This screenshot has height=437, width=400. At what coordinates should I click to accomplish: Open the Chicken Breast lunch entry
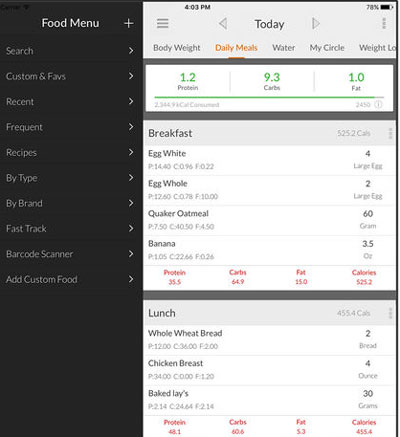tap(269, 370)
